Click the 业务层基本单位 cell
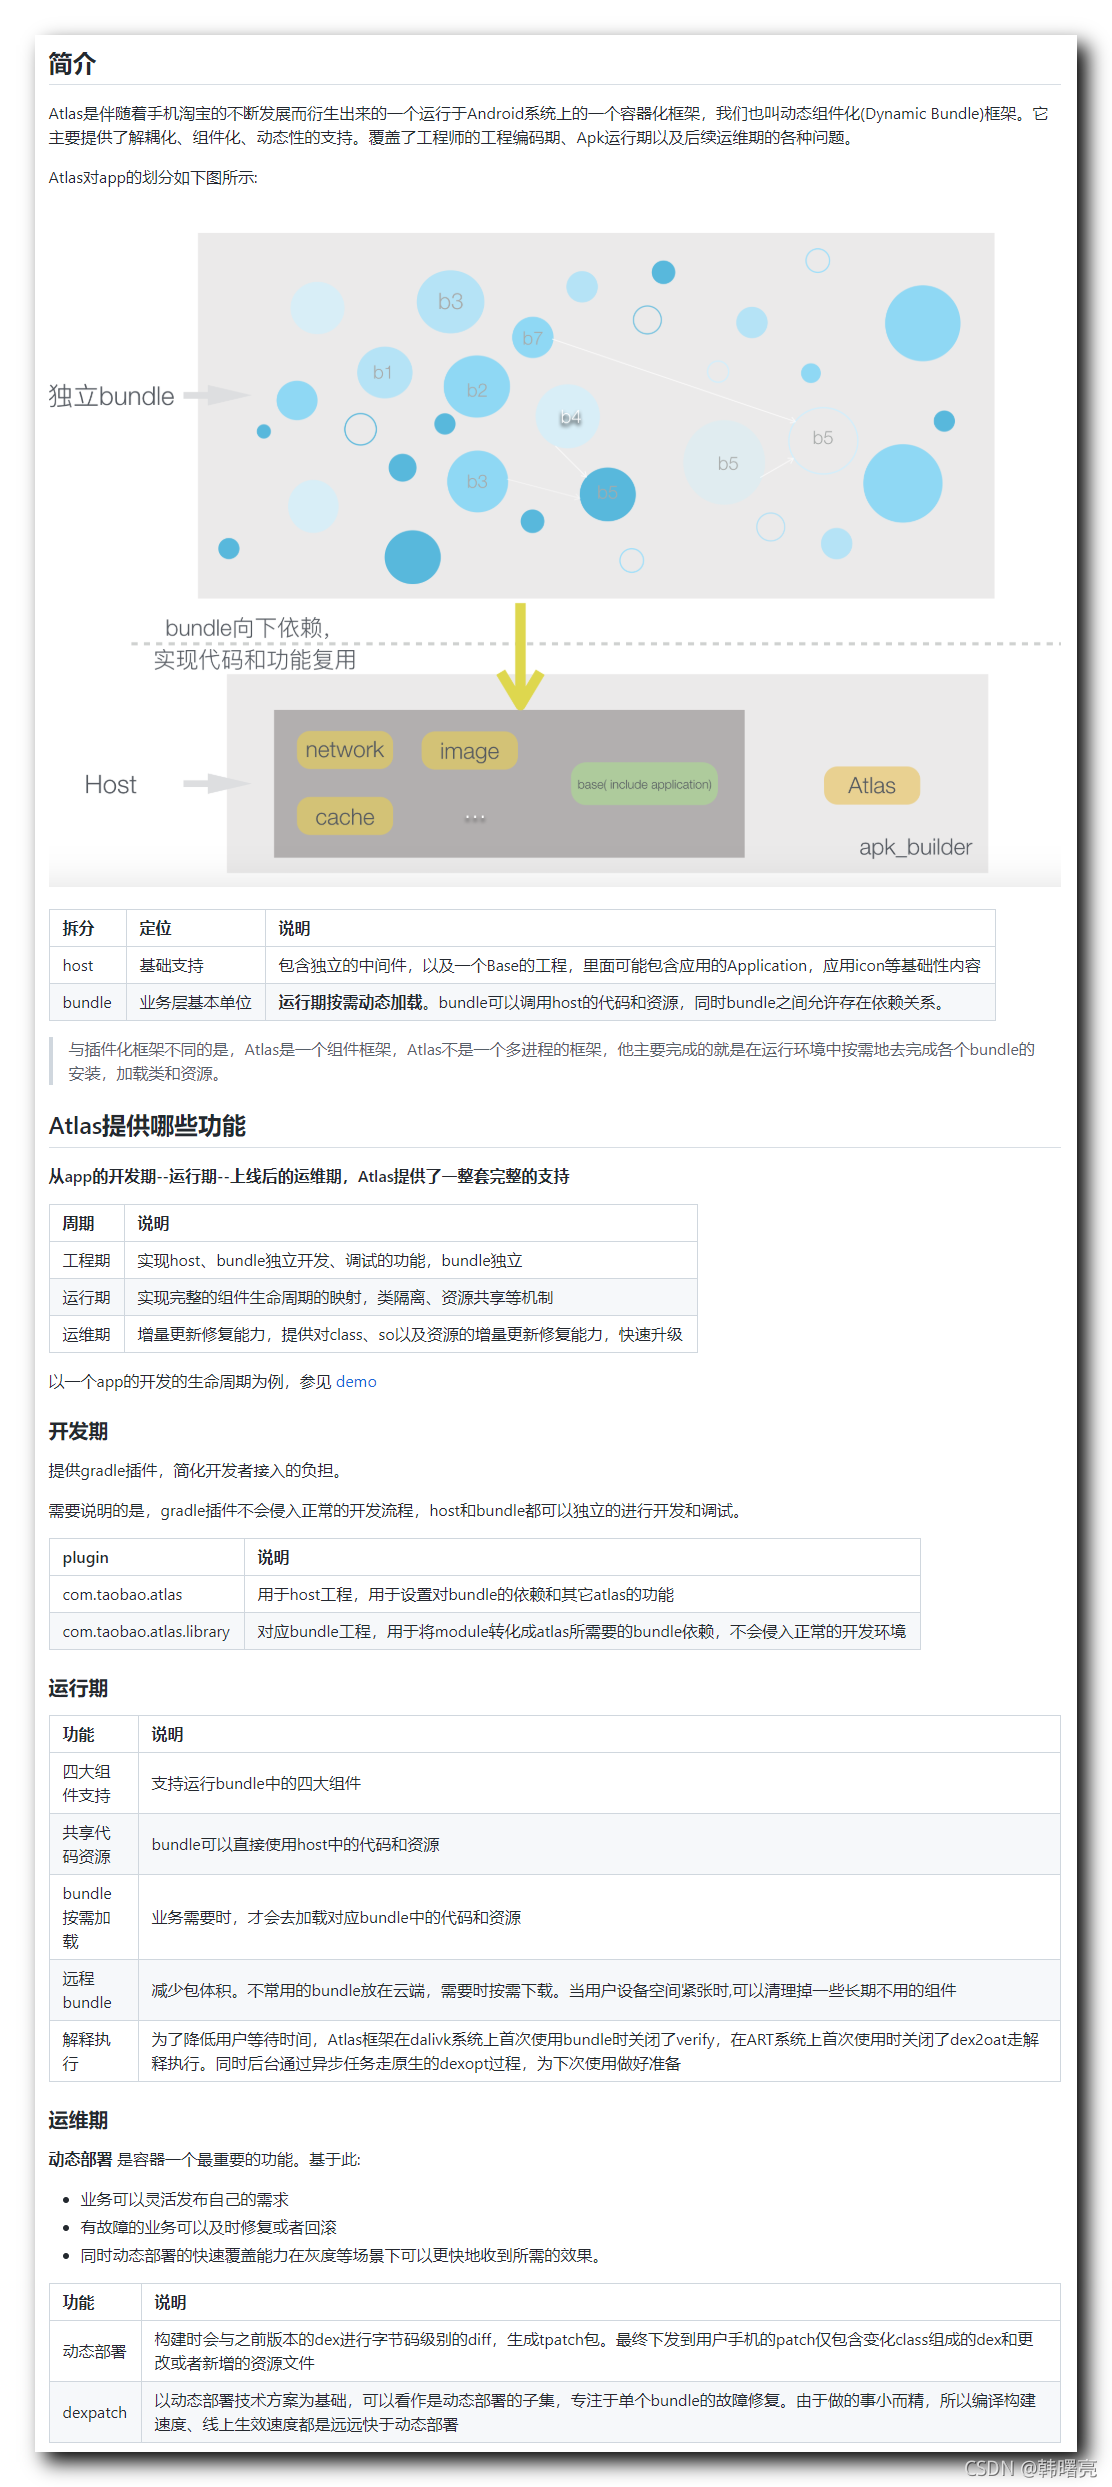 195,1002
